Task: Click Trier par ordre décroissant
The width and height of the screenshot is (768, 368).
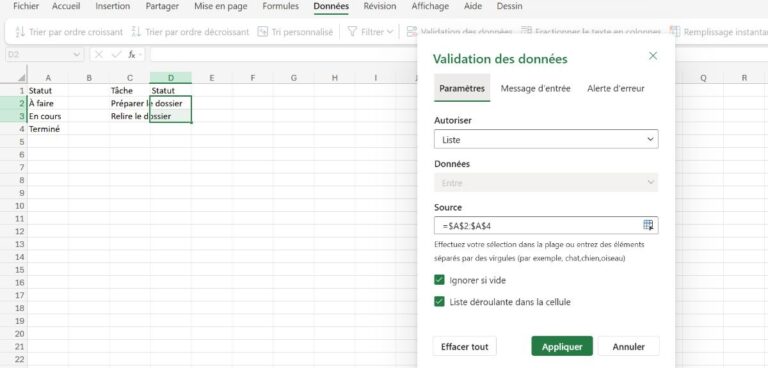Action: (191, 32)
